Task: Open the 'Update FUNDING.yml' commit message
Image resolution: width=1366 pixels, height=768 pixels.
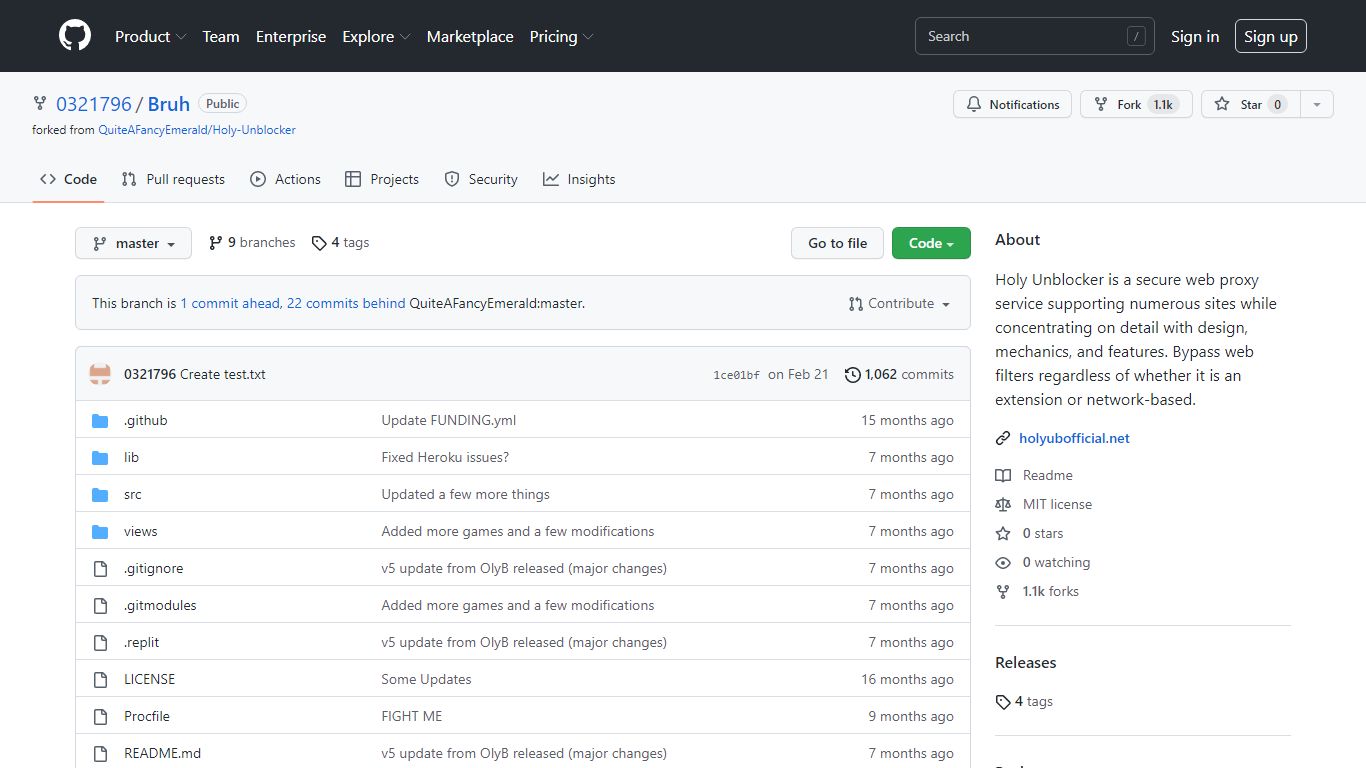Action: click(x=448, y=420)
